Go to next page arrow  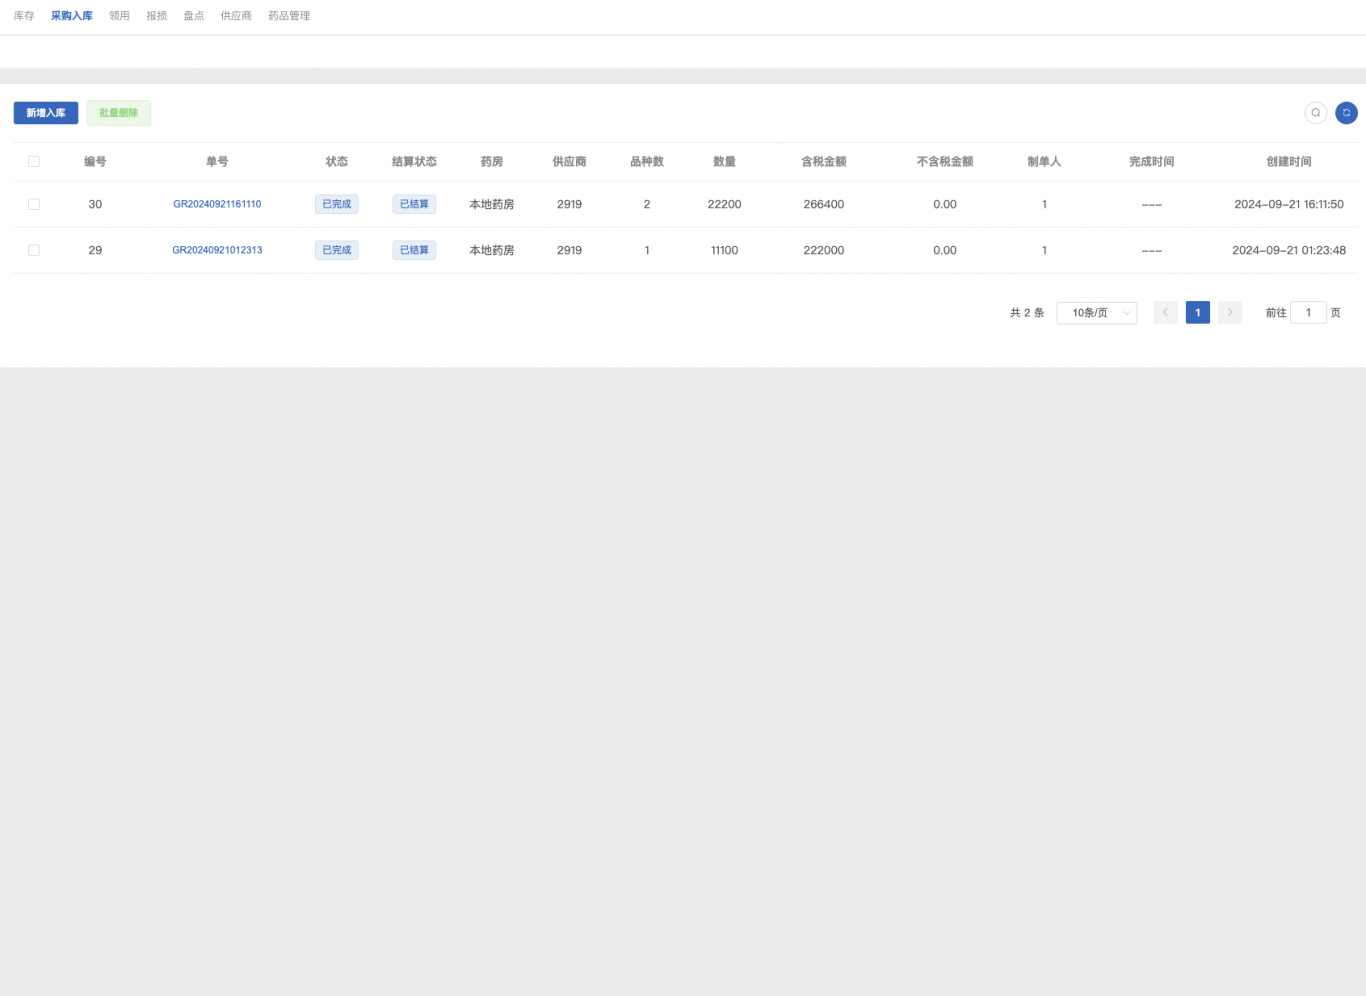click(x=1230, y=313)
